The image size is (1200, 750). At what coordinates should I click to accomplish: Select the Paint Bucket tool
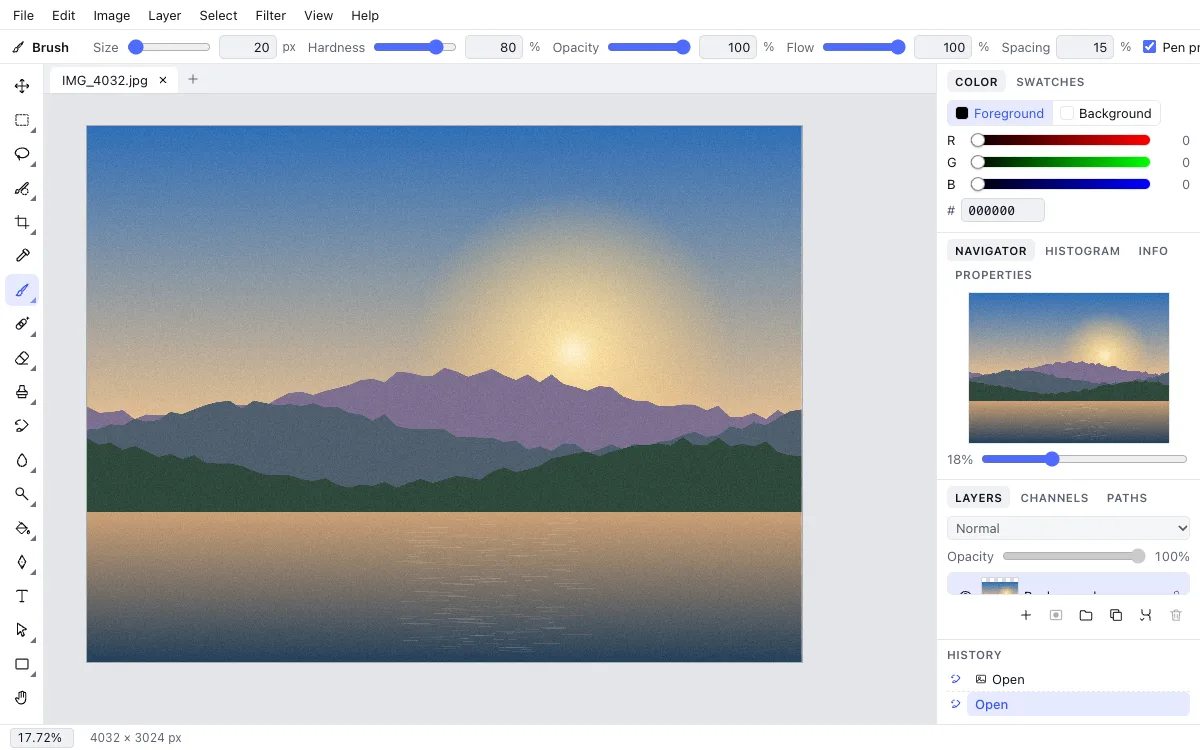pos(22,528)
